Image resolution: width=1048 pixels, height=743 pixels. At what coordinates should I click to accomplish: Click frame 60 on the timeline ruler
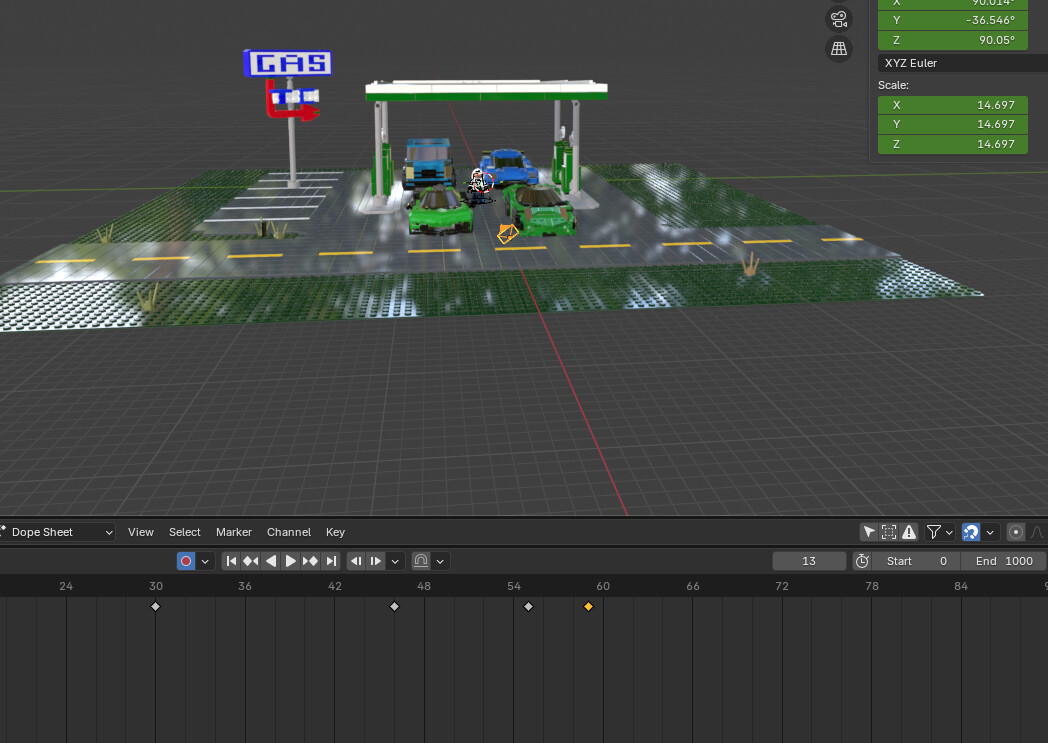click(603, 586)
